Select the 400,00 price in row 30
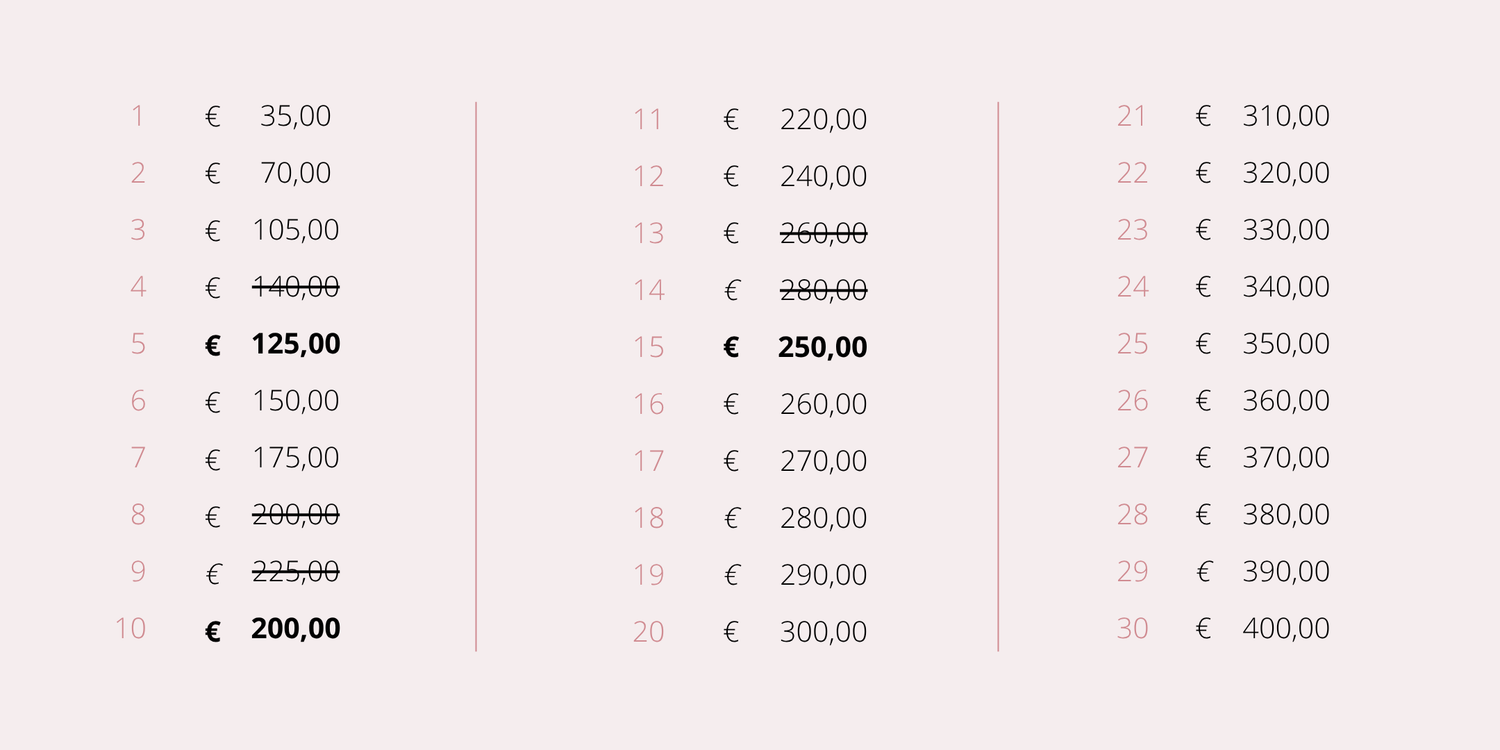Viewport: 1500px width, 750px height. (x=1286, y=630)
